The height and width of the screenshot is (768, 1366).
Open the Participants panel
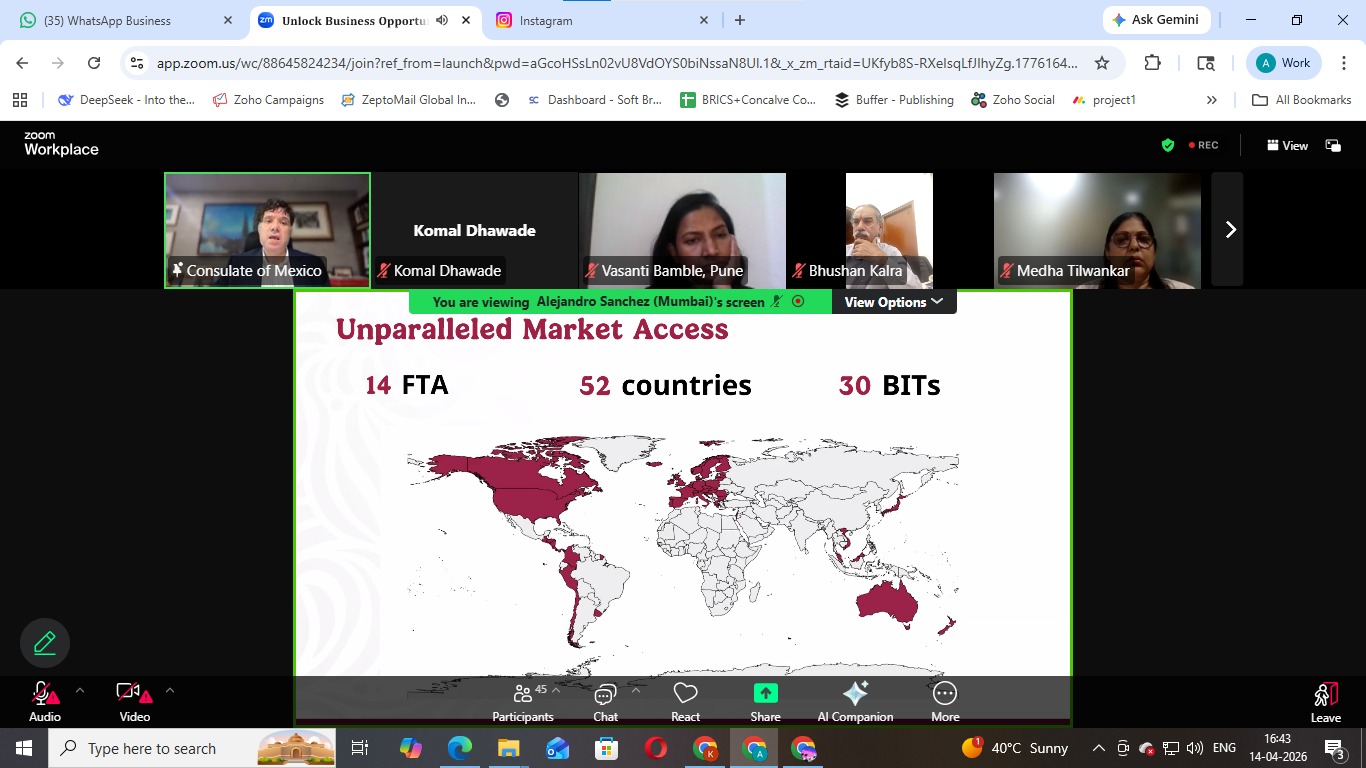point(523,700)
